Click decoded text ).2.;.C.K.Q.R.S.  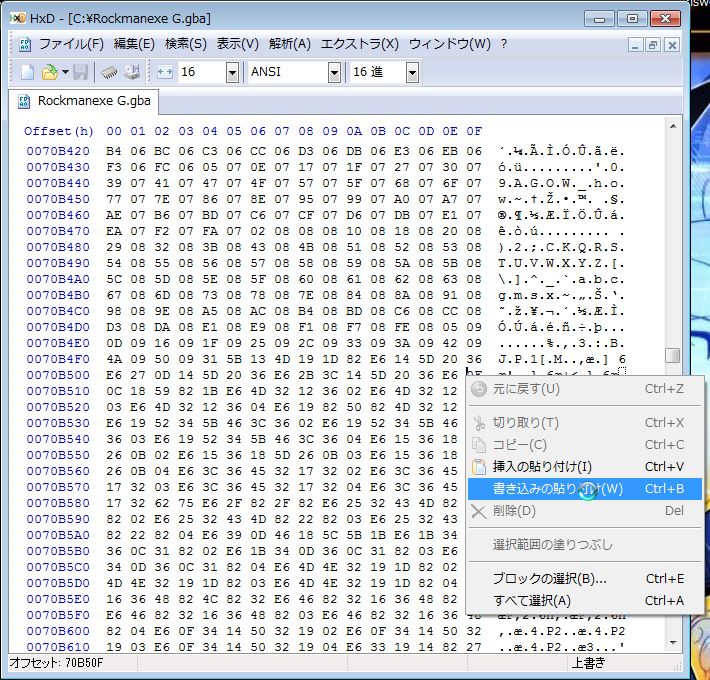click(x=561, y=247)
